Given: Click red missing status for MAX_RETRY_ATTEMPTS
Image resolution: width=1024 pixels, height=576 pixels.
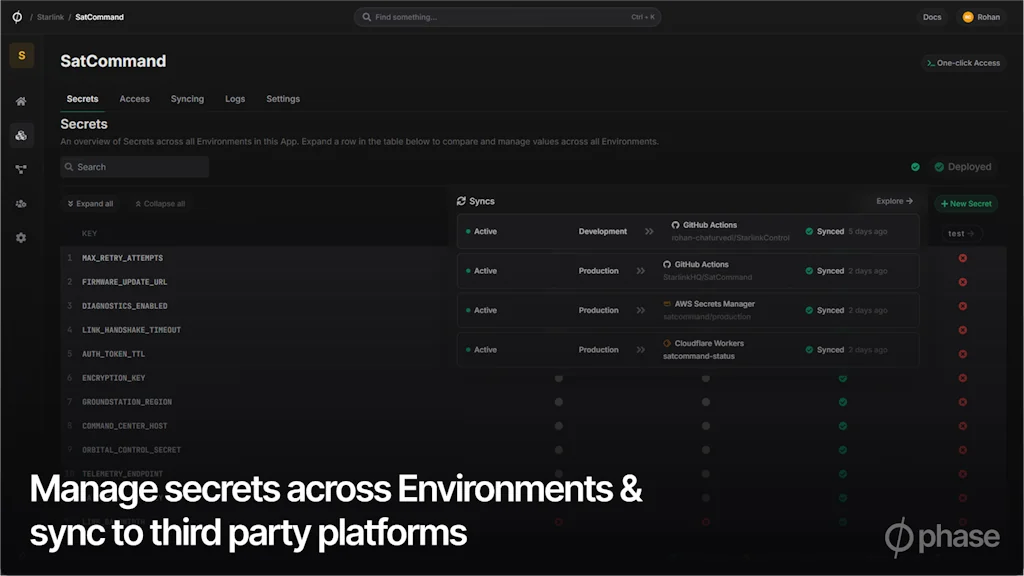Looking at the screenshot, I should pos(963,258).
